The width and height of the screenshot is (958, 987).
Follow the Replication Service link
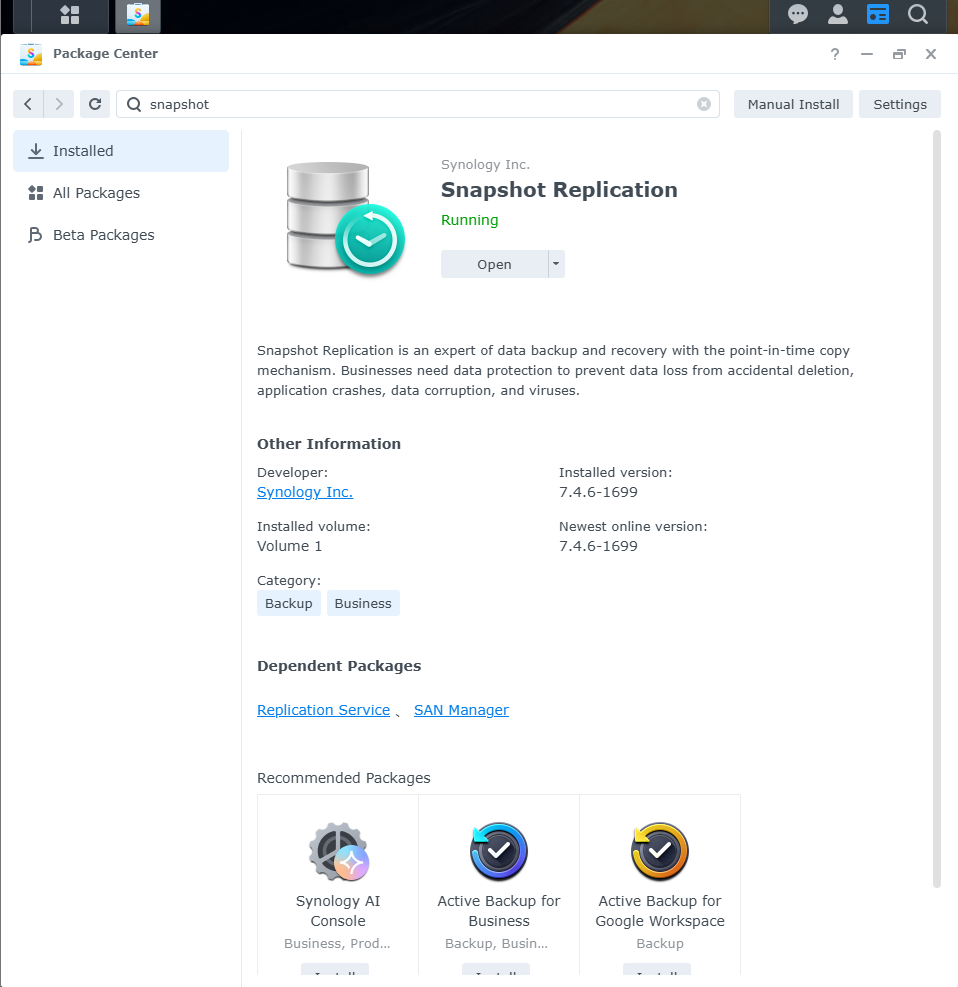(x=323, y=710)
